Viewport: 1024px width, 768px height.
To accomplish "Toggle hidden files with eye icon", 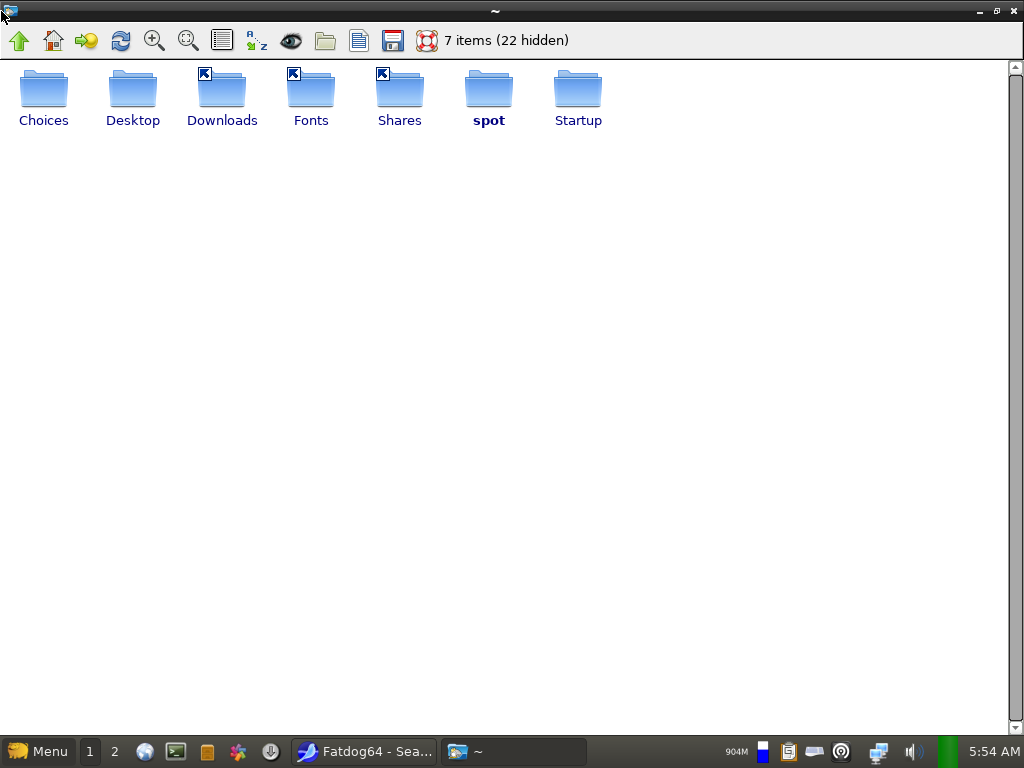I will pyautogui.click(x=290, y=41).
